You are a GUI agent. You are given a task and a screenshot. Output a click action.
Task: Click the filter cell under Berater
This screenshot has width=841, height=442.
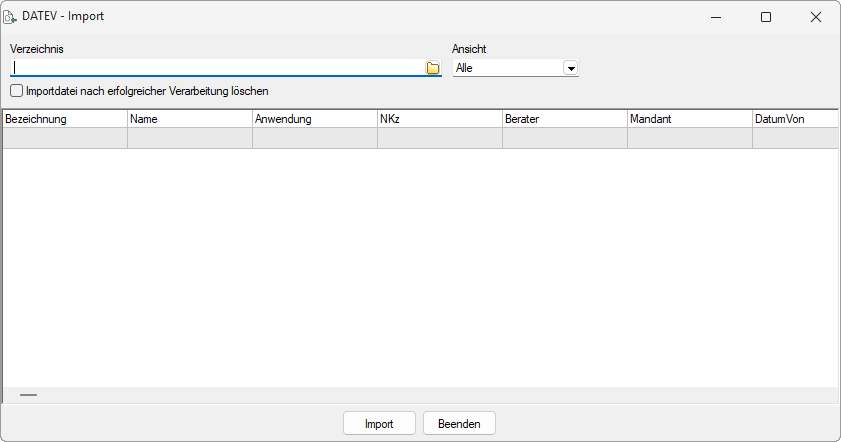coord(564,139)
